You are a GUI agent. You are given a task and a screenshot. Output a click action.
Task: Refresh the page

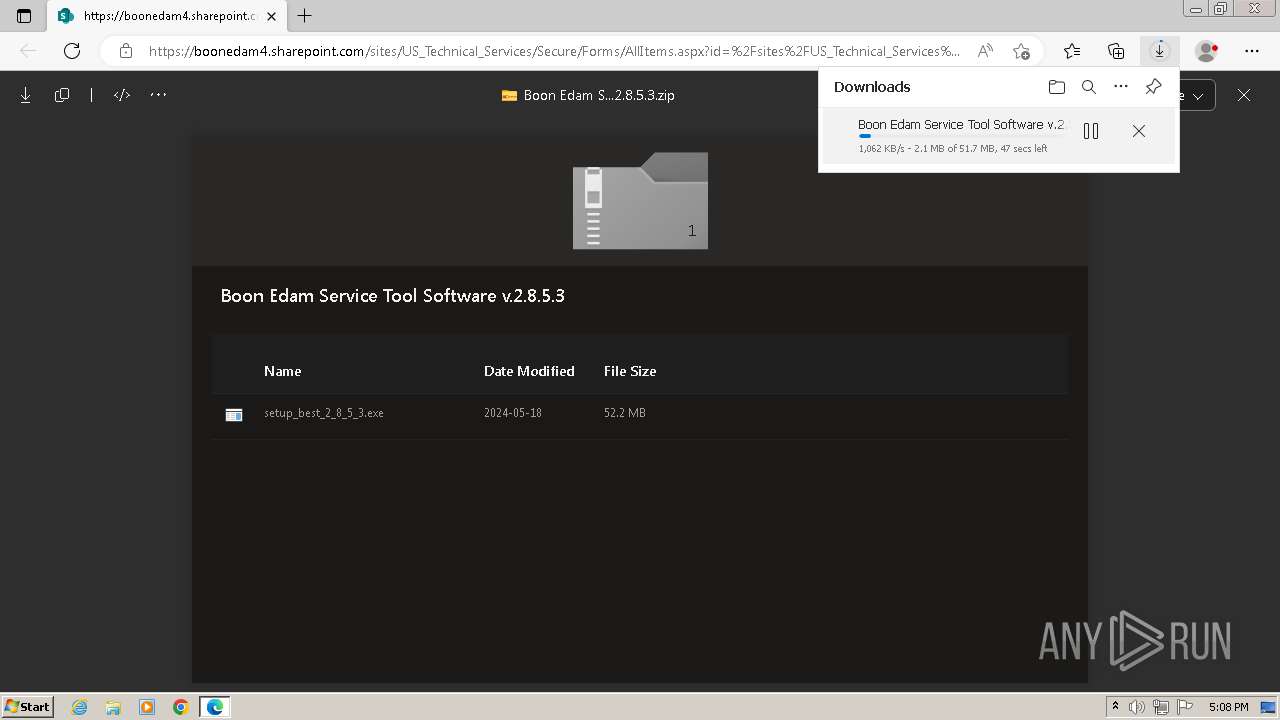coord(72,51)
